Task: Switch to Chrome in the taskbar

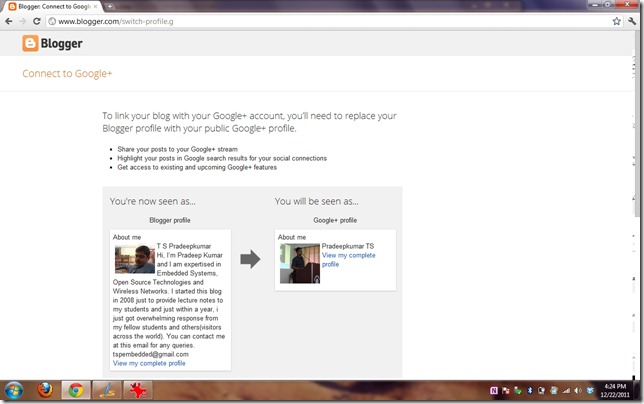Action: click(76, 390)
